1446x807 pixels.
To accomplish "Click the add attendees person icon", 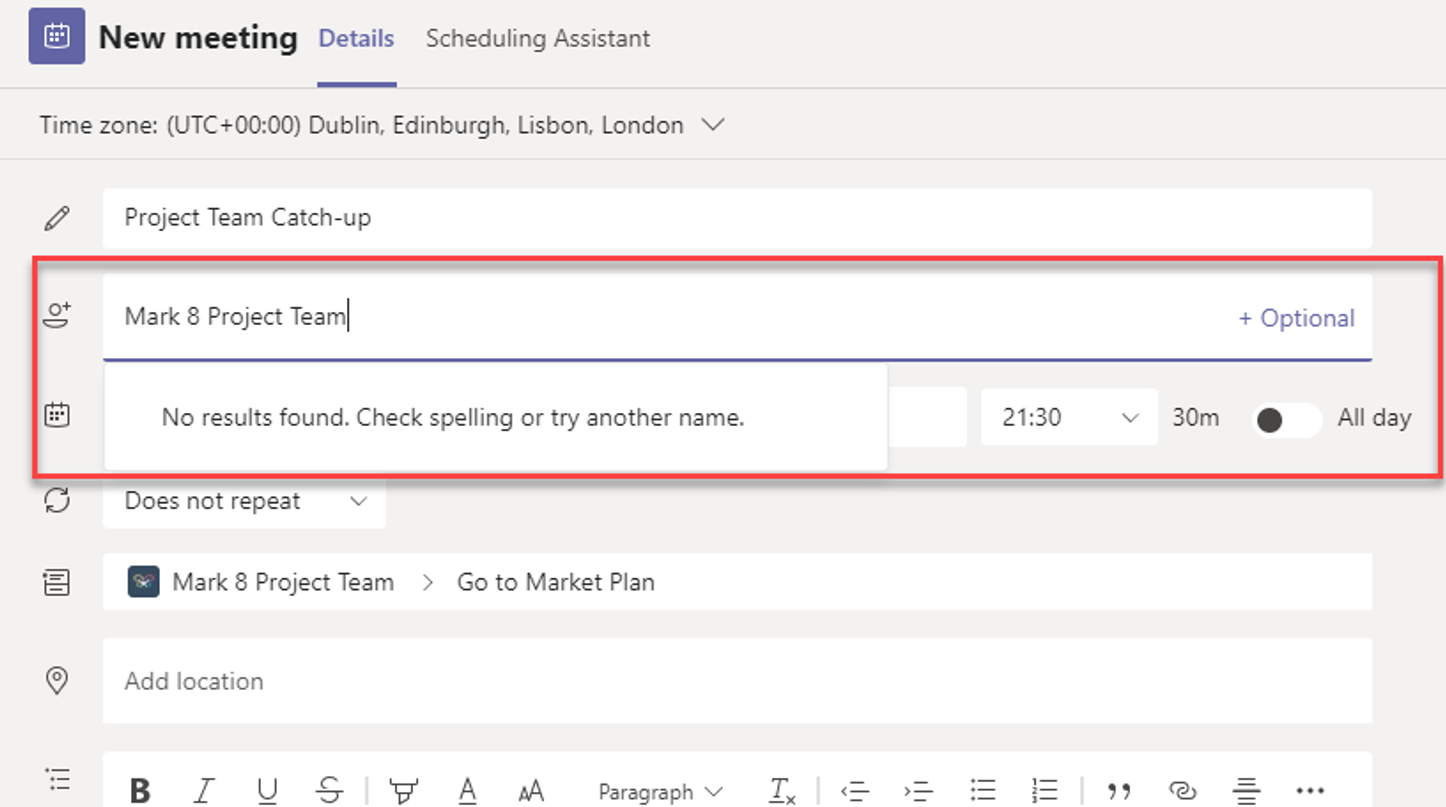I will pyautogui.click(x=57, y=317).
